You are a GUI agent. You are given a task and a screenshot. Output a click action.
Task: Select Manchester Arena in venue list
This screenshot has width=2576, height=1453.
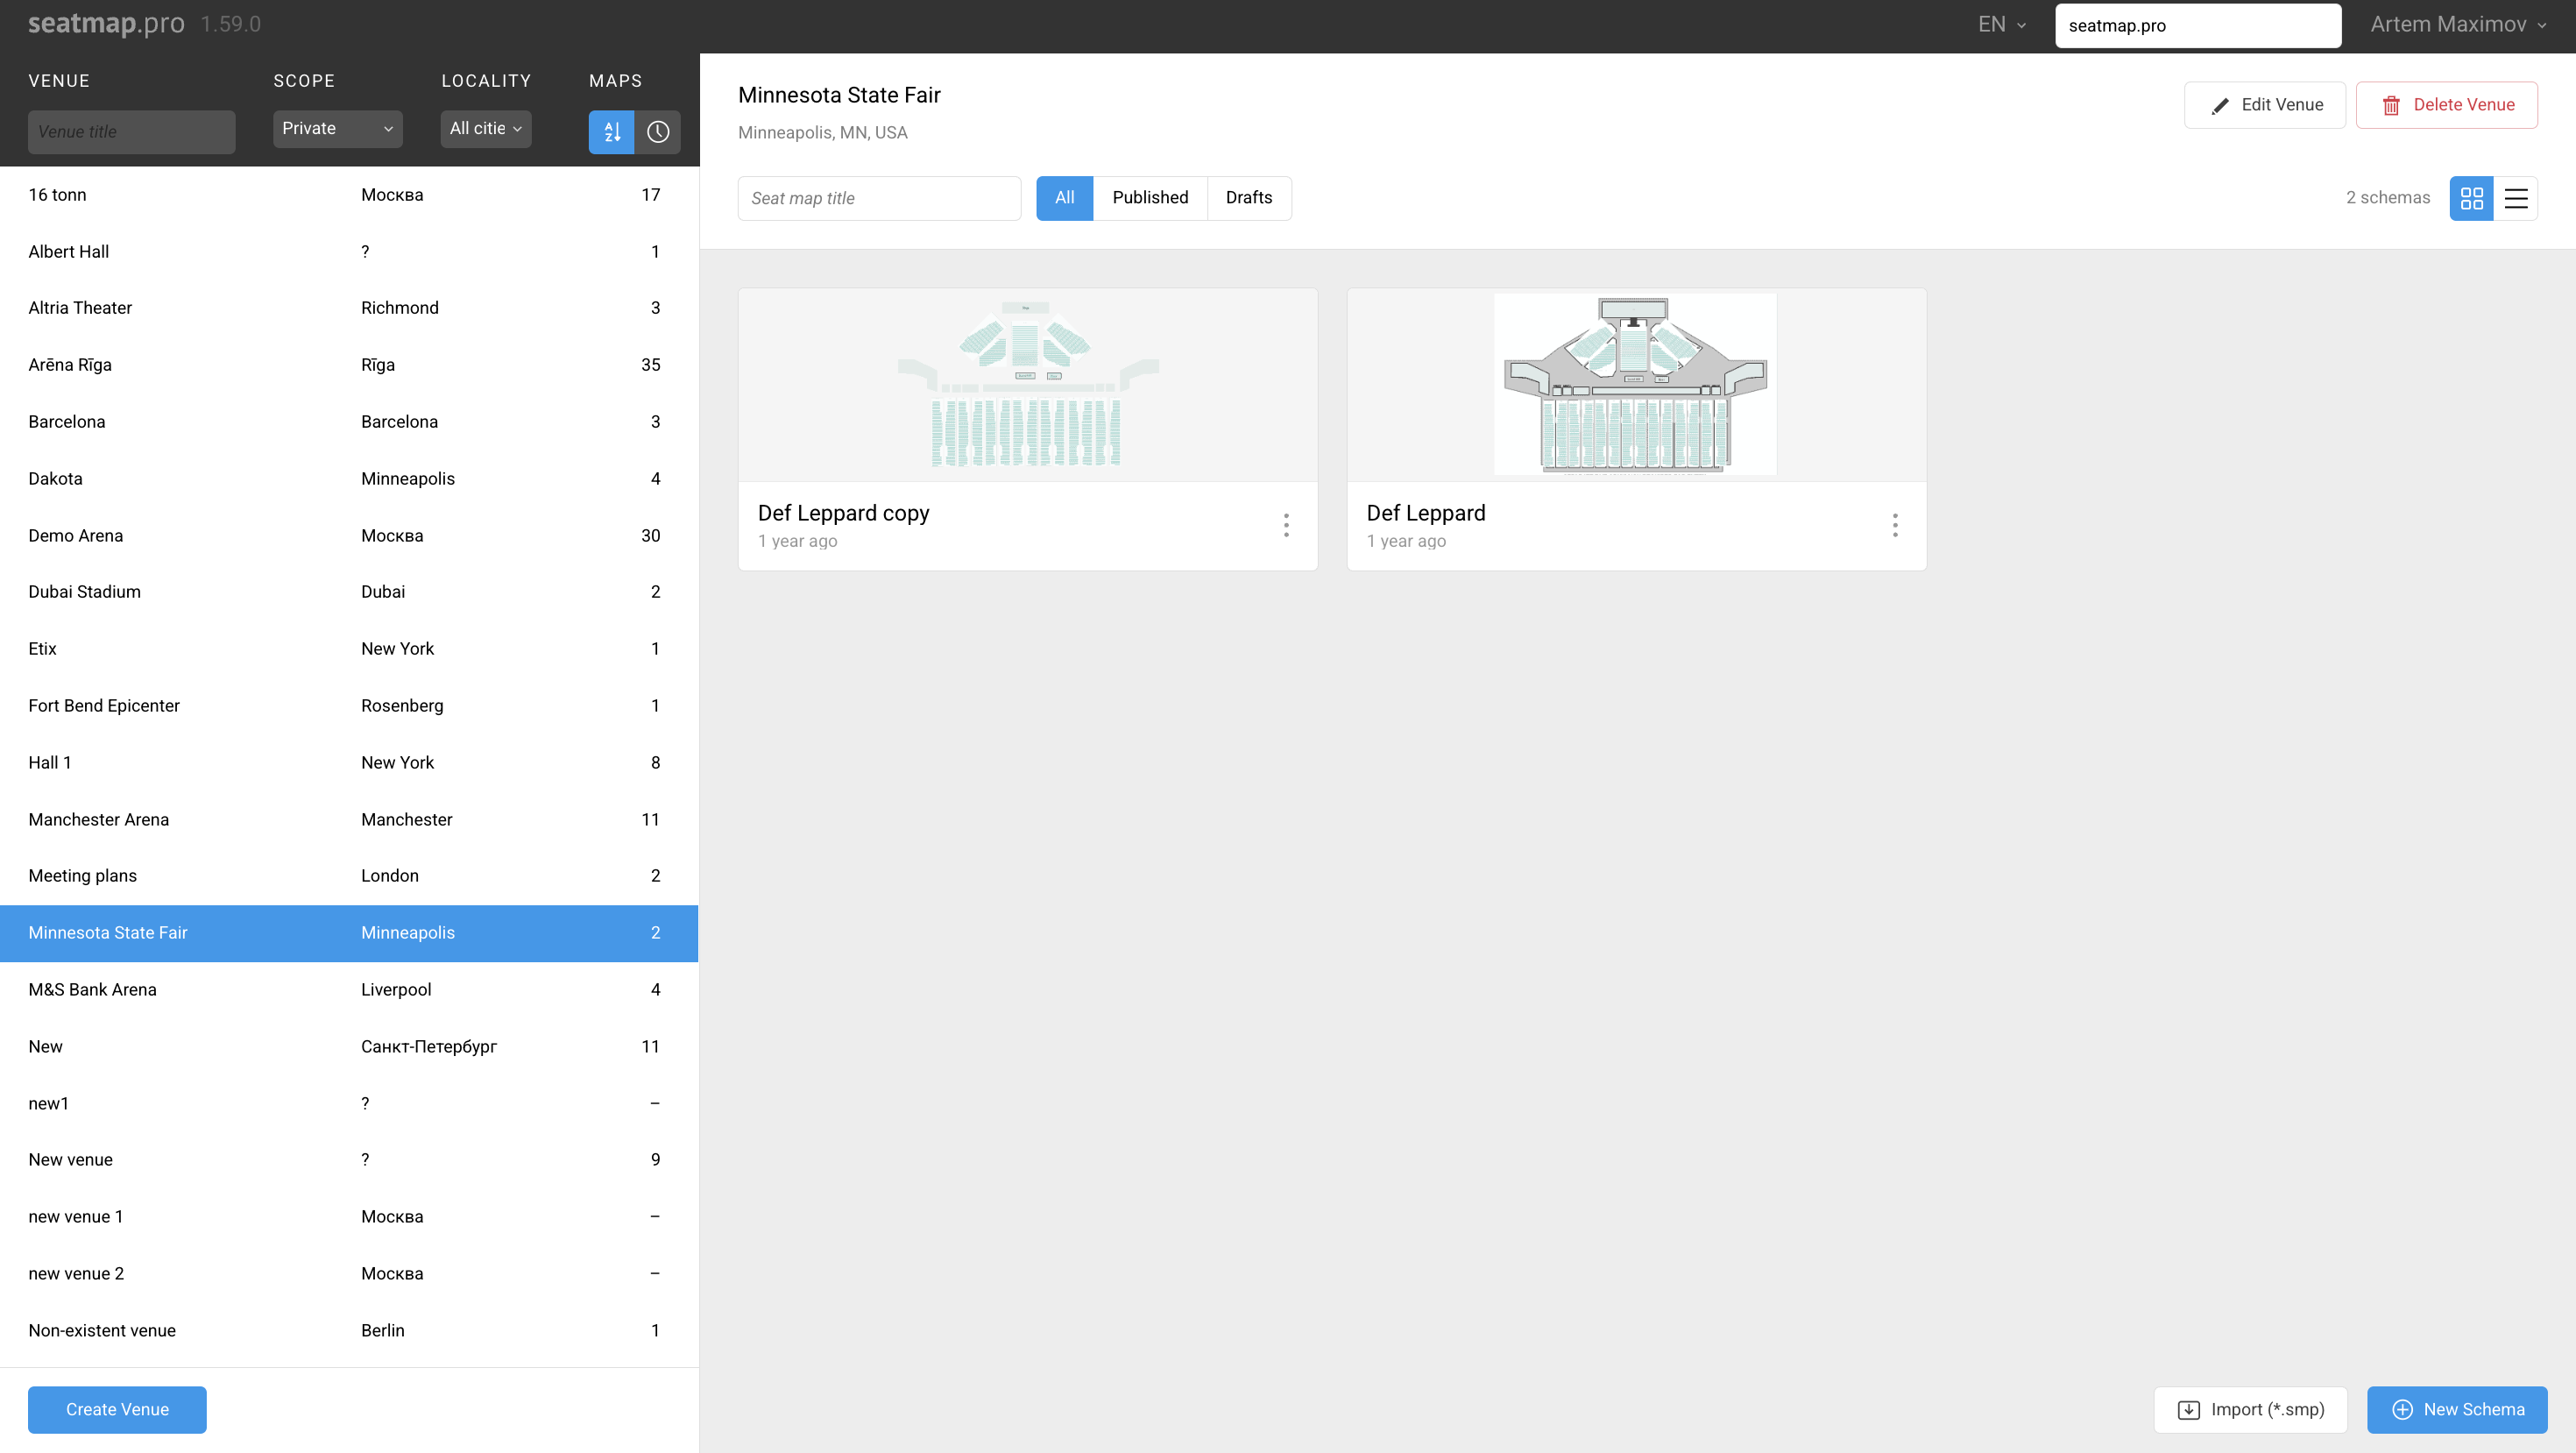[98, 819]
